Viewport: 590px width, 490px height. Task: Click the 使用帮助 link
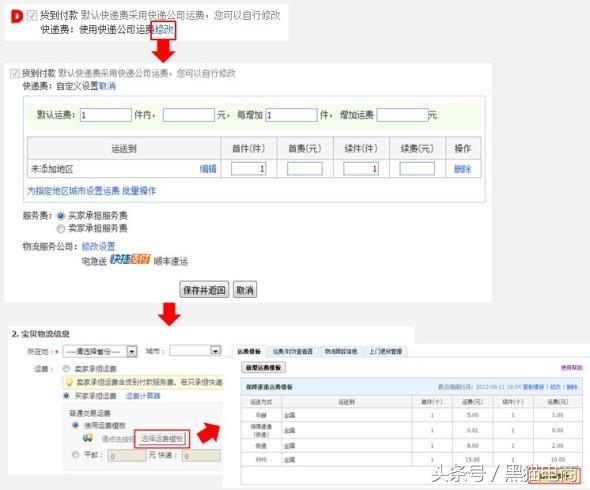pyautogui.click(x=572, y=368)
